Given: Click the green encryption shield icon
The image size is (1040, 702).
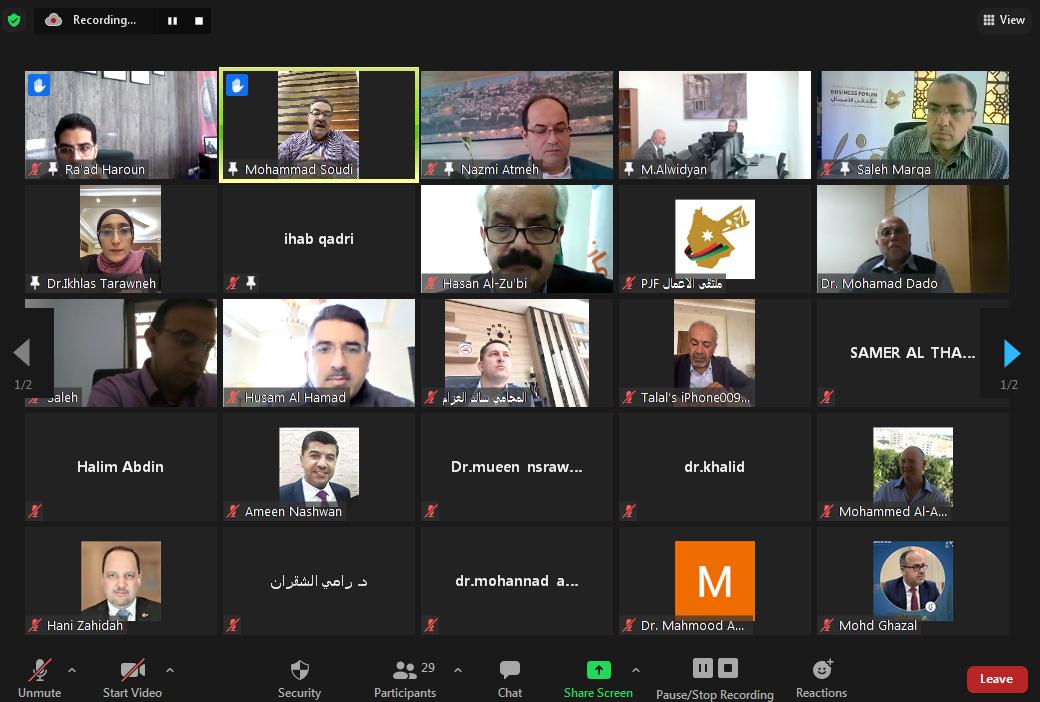Looking at the screenshot, I should pos(14,20).
